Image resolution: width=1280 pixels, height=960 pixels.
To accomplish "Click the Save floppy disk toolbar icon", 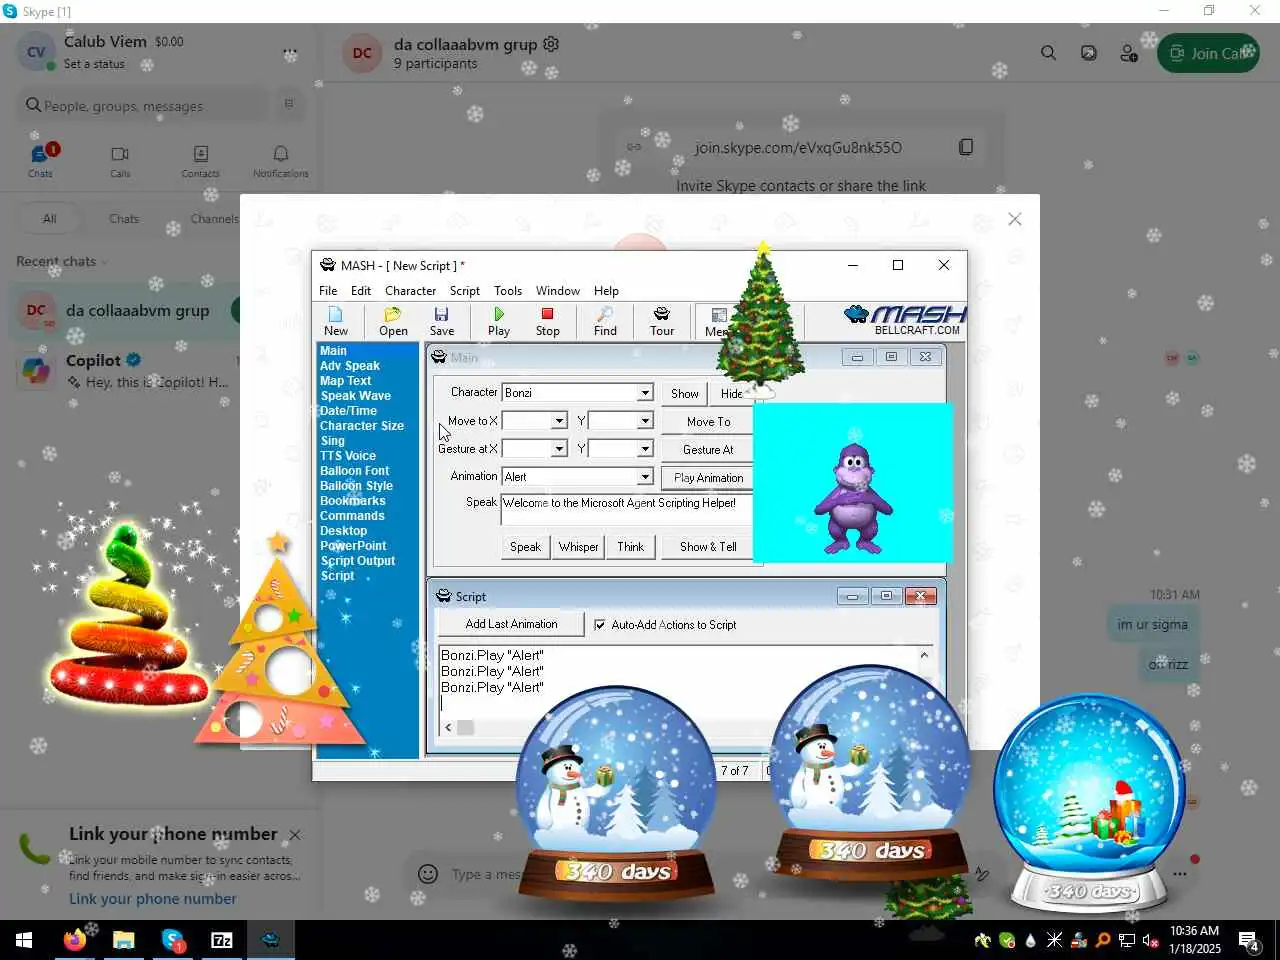I will coord(441,321).
